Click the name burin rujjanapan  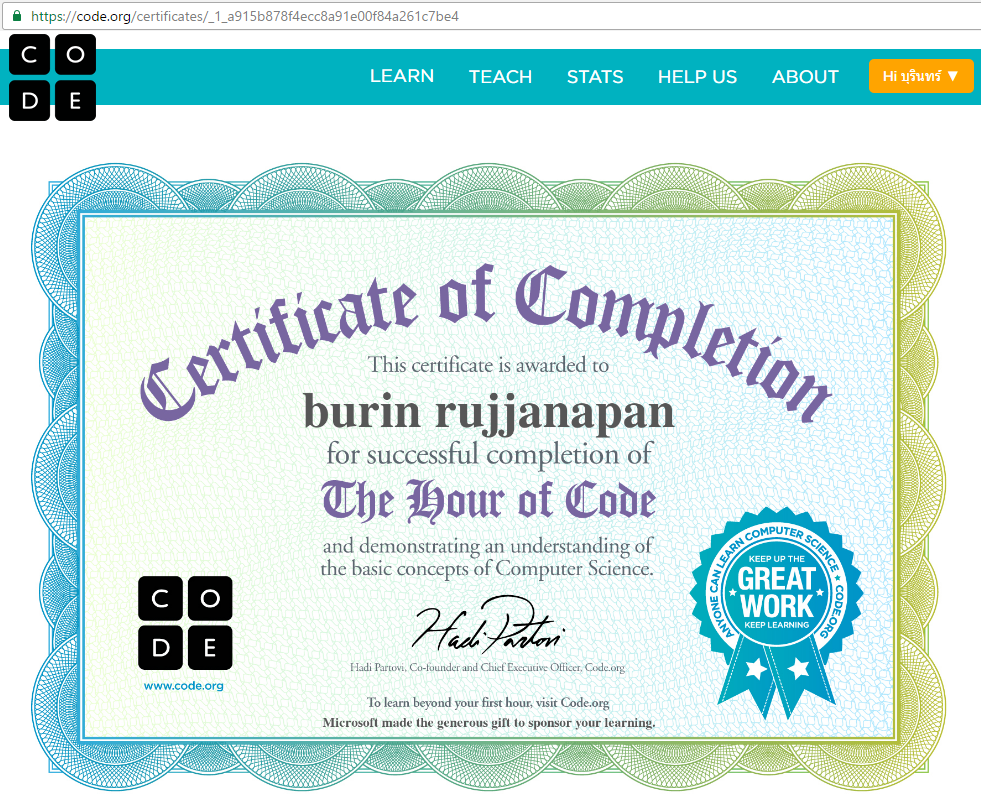[x=488, y=410]
